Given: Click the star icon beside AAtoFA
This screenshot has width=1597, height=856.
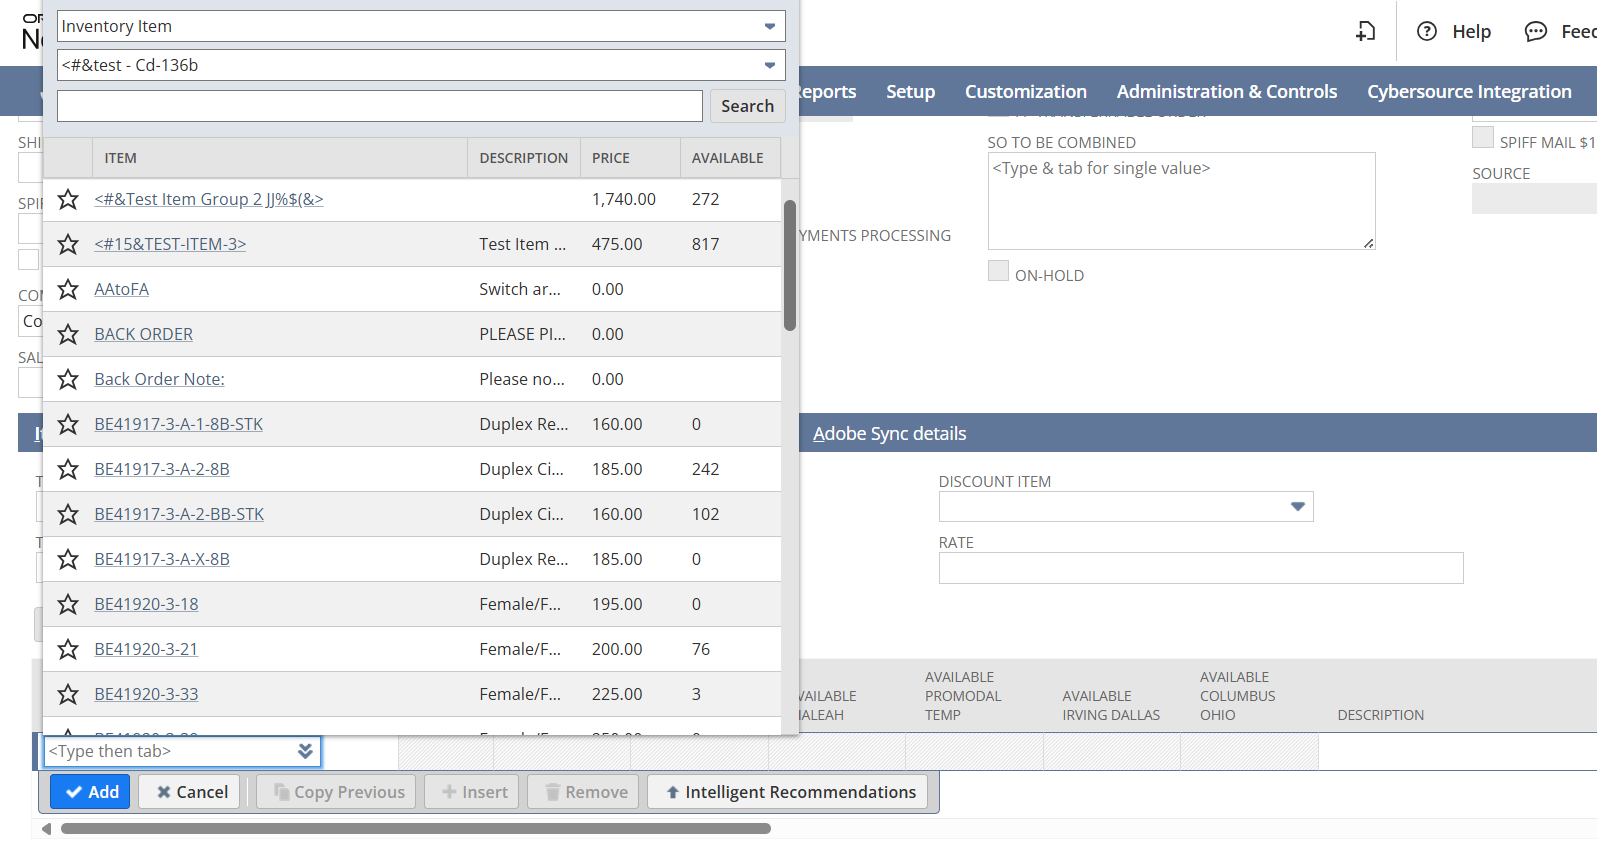Looking at the screenshot, I should pos(68,289).
